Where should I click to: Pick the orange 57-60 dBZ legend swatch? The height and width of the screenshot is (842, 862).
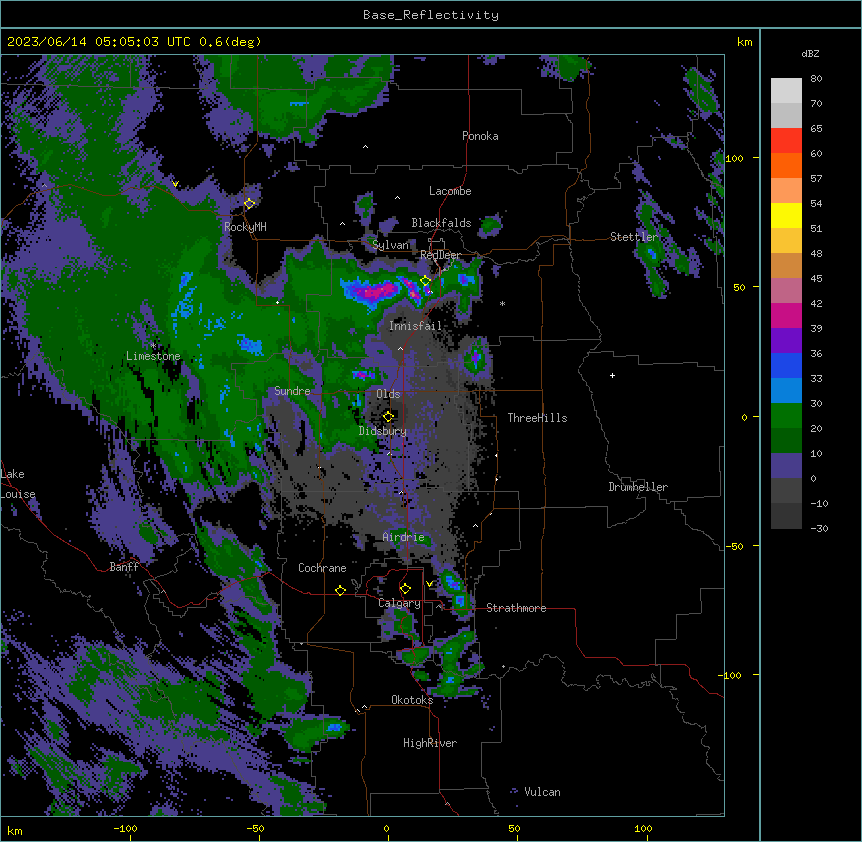point(786,165)
